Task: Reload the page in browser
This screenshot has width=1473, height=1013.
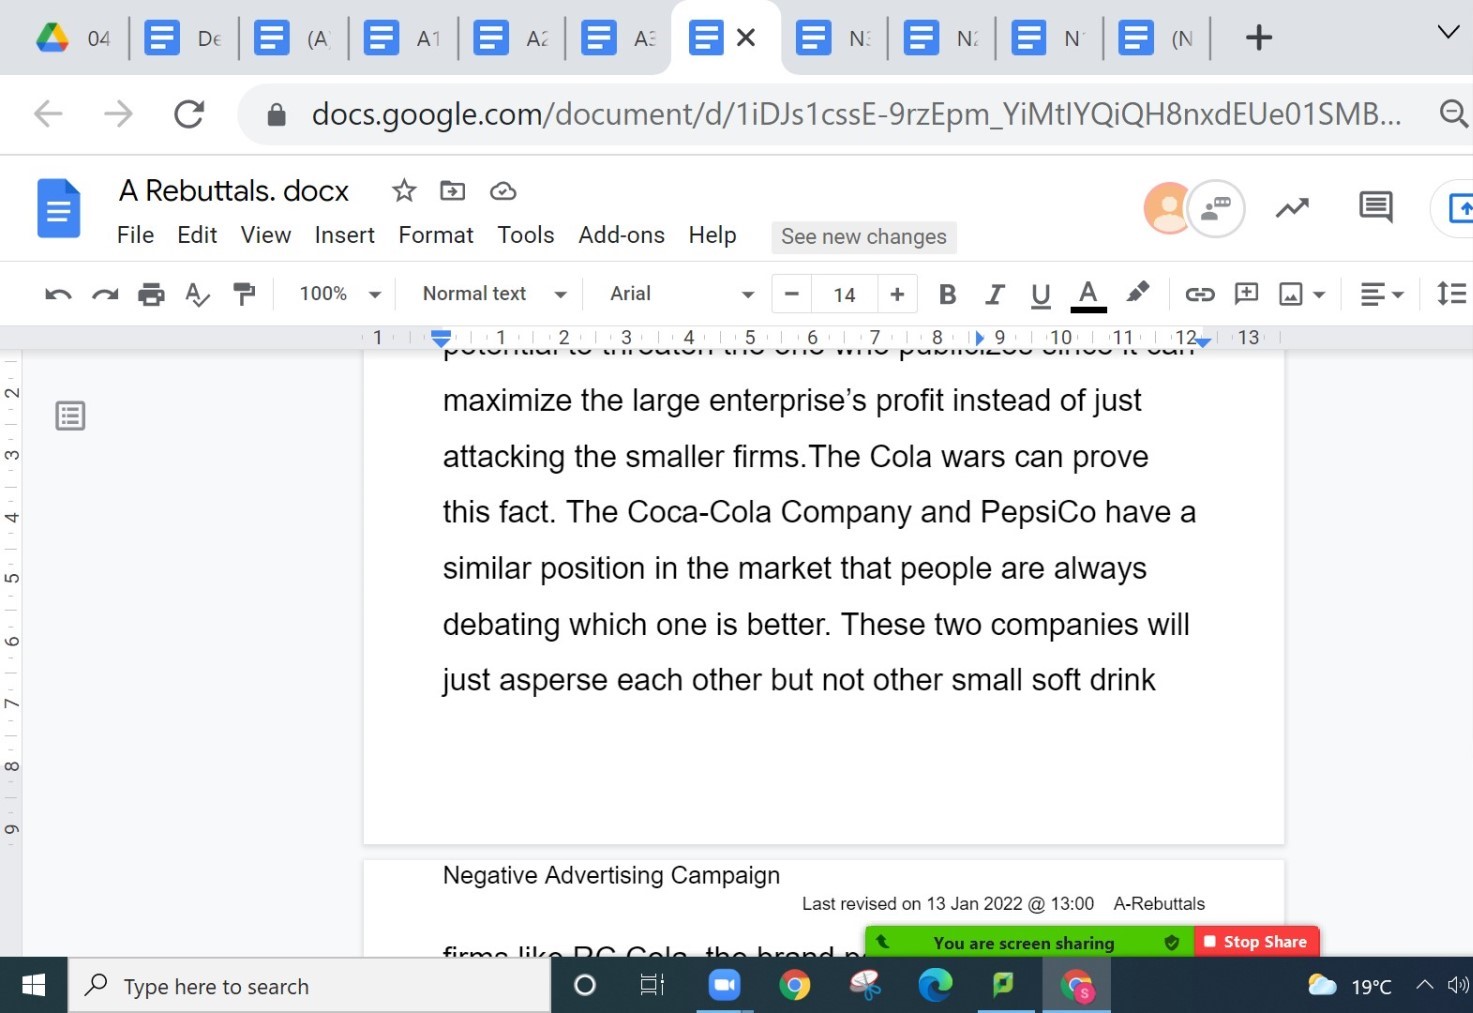Action: [x=189, y=114]
